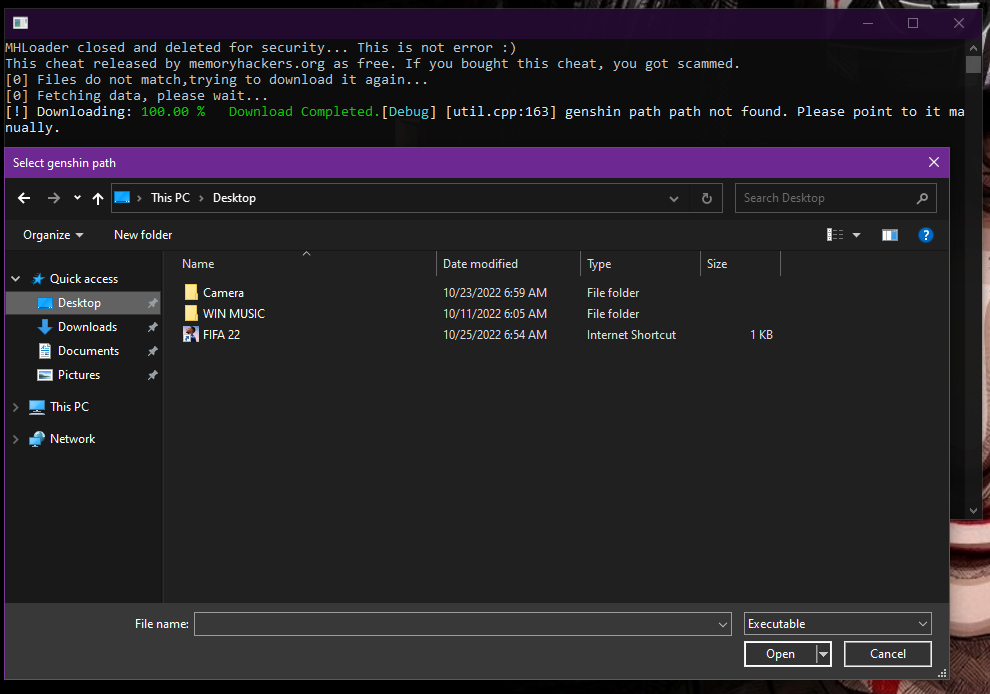This screenshot has width=990, height=694.
Task: Collapse the Quick access tree node
Action: tap(16, 278)
